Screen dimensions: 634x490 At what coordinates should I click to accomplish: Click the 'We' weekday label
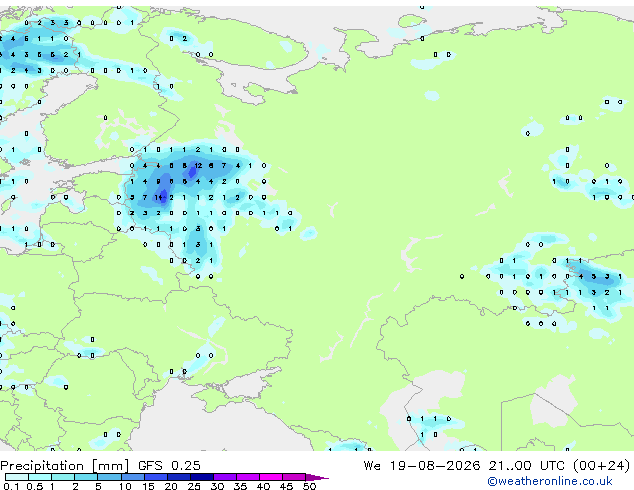tap(372, 466)
